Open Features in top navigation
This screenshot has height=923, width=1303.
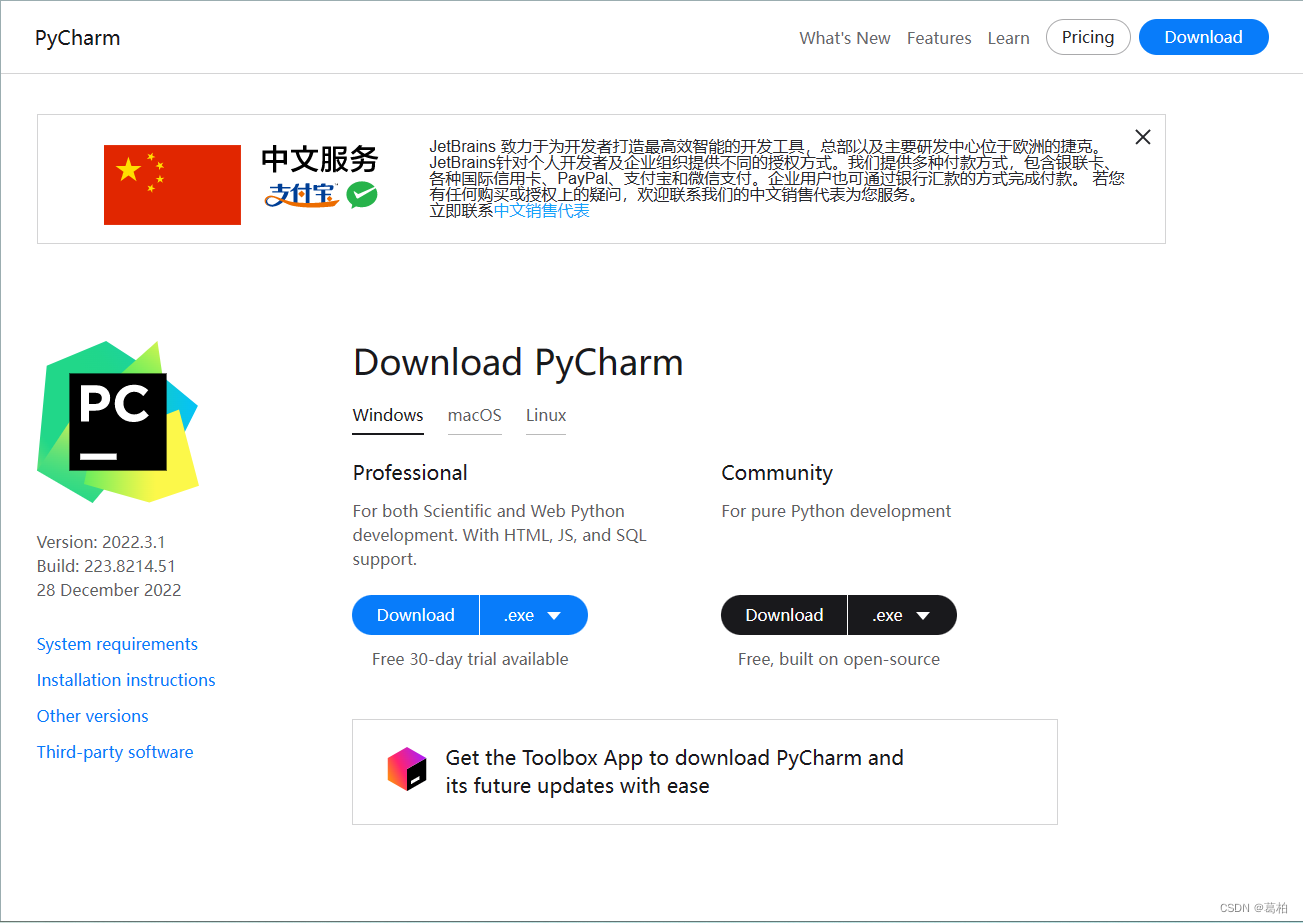tap(939, 38)
